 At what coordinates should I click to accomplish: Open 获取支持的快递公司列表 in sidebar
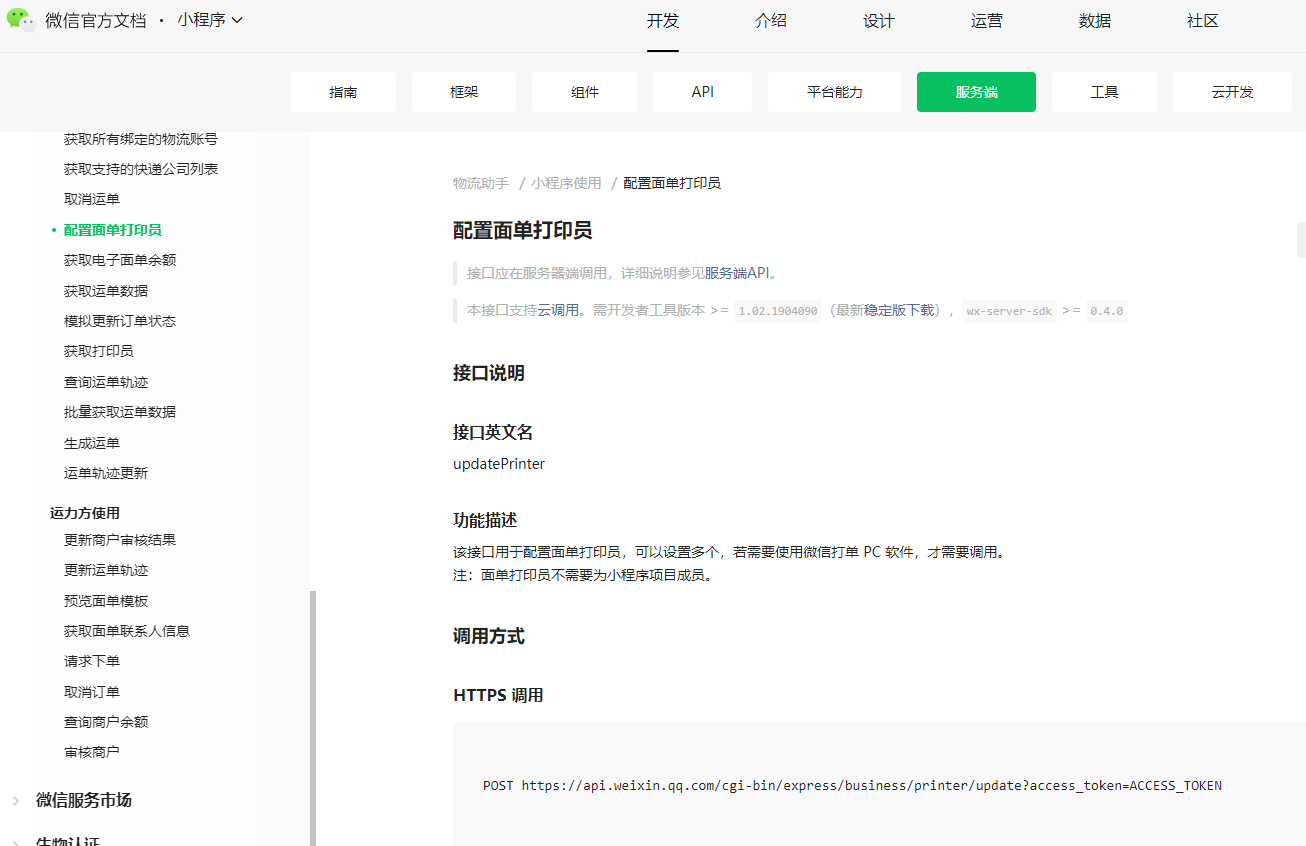click(x=141, y=169)
